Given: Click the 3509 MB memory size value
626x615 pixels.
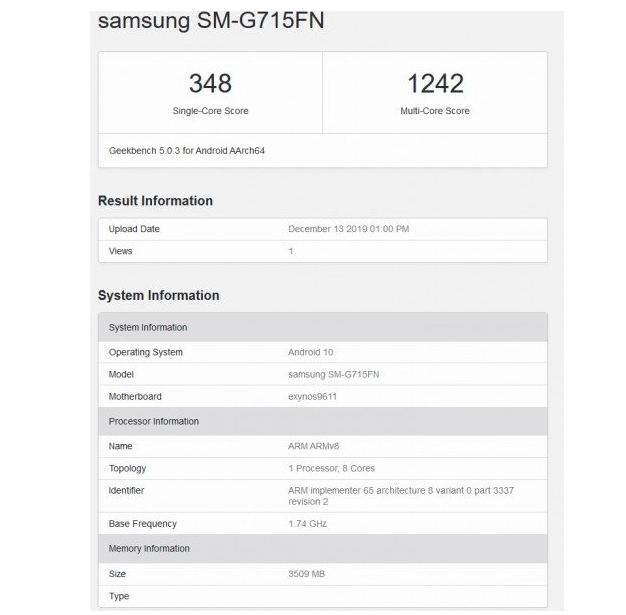Looking at the screenshot, I should 306,574.
